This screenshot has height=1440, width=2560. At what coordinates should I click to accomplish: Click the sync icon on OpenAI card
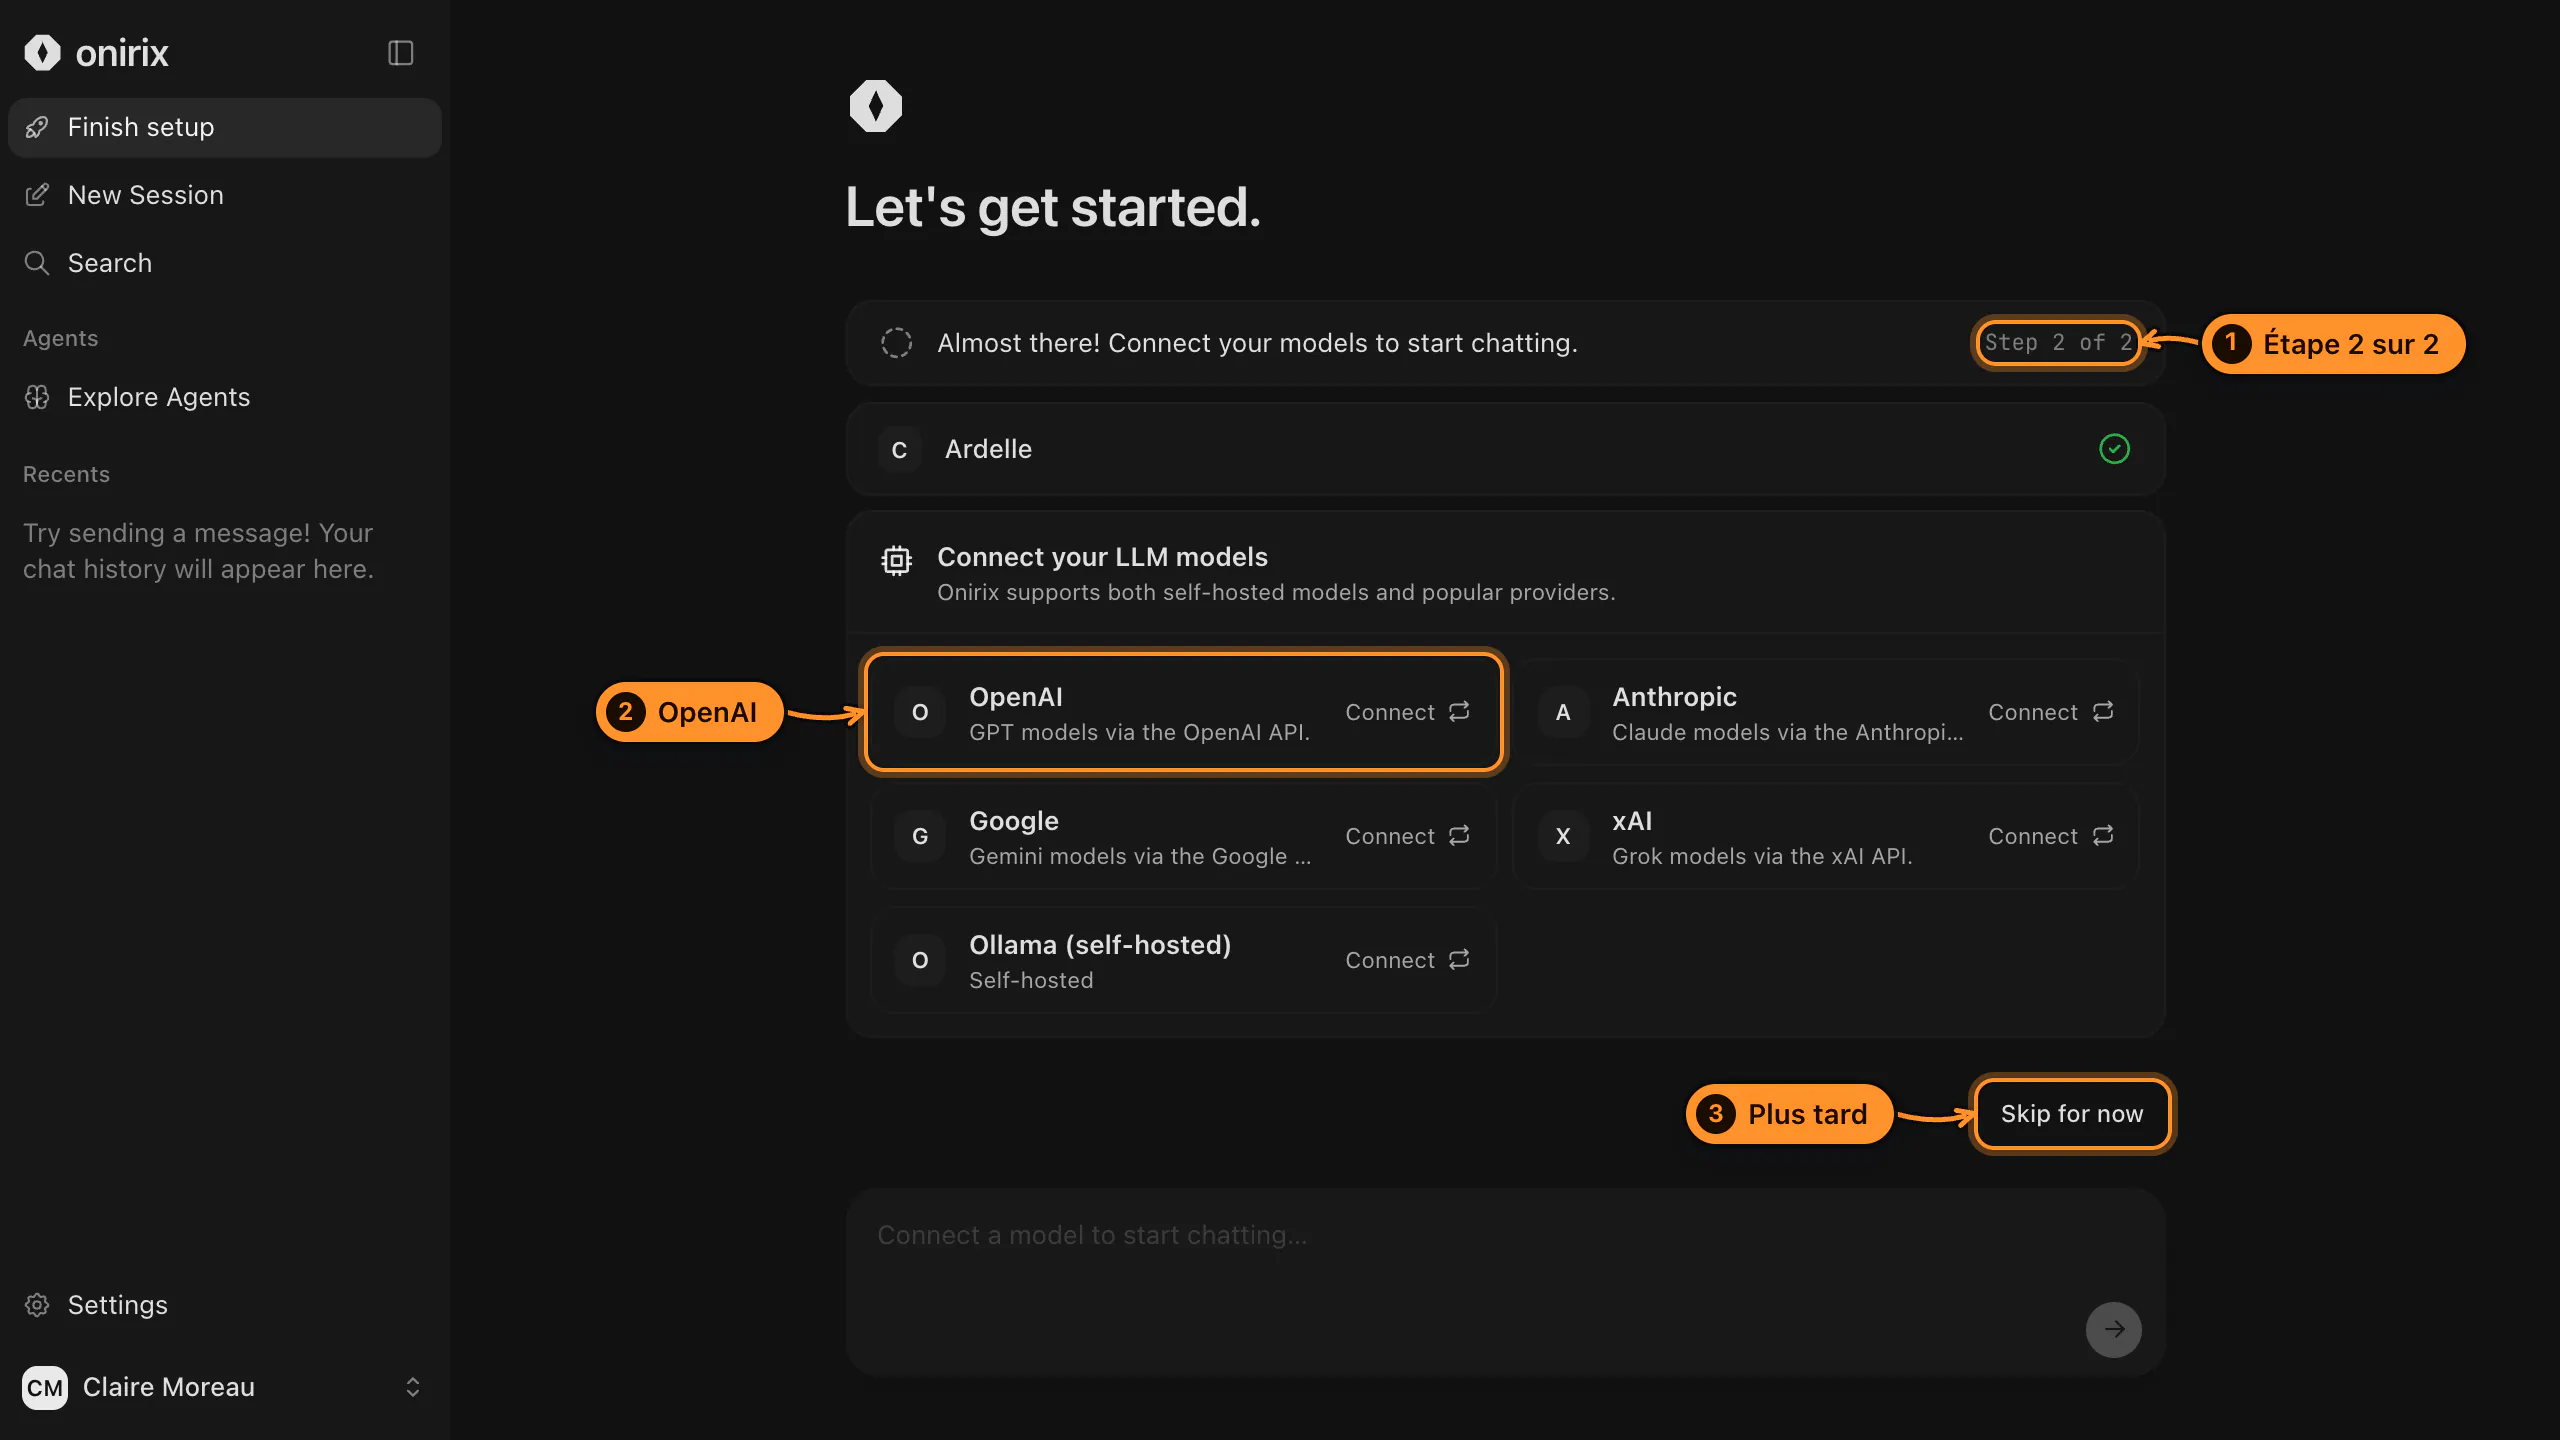pos(1459,711)
